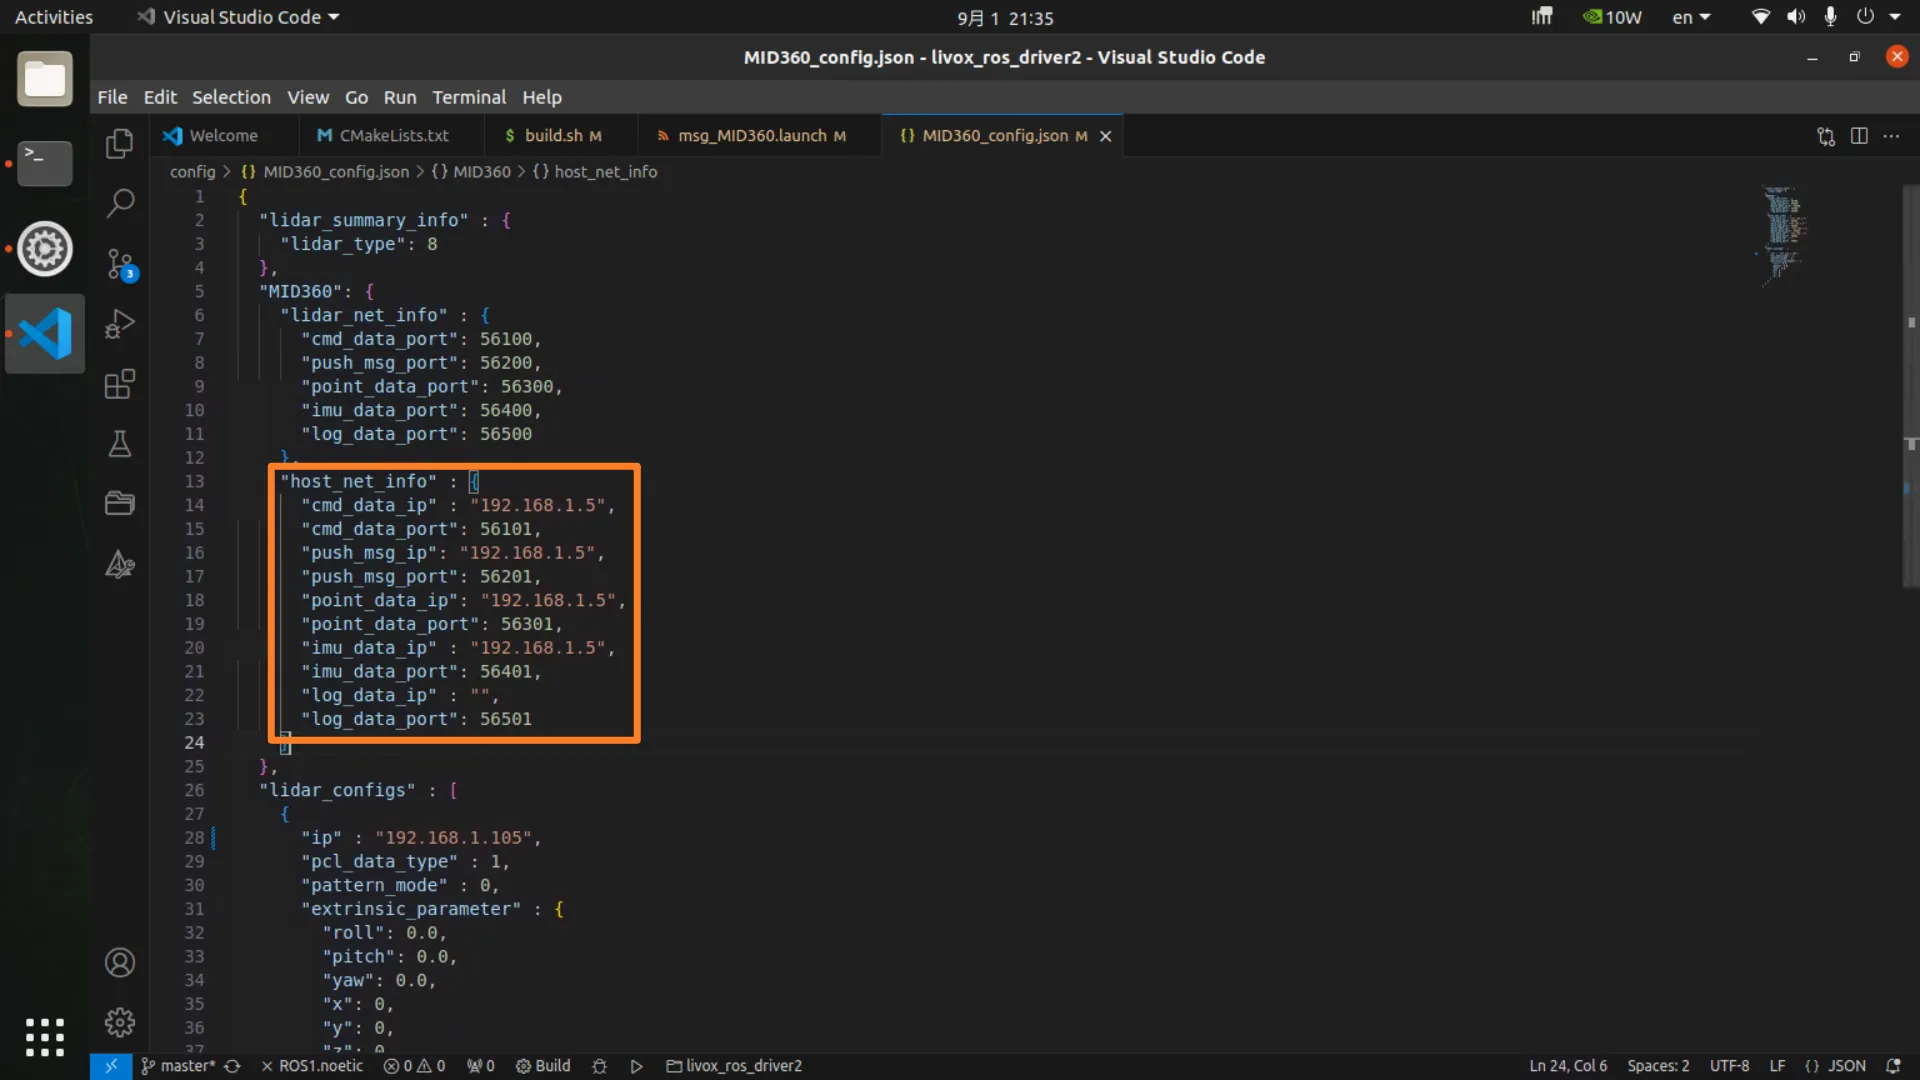Open the Manage gear icon

click(x=120, y=1022)
